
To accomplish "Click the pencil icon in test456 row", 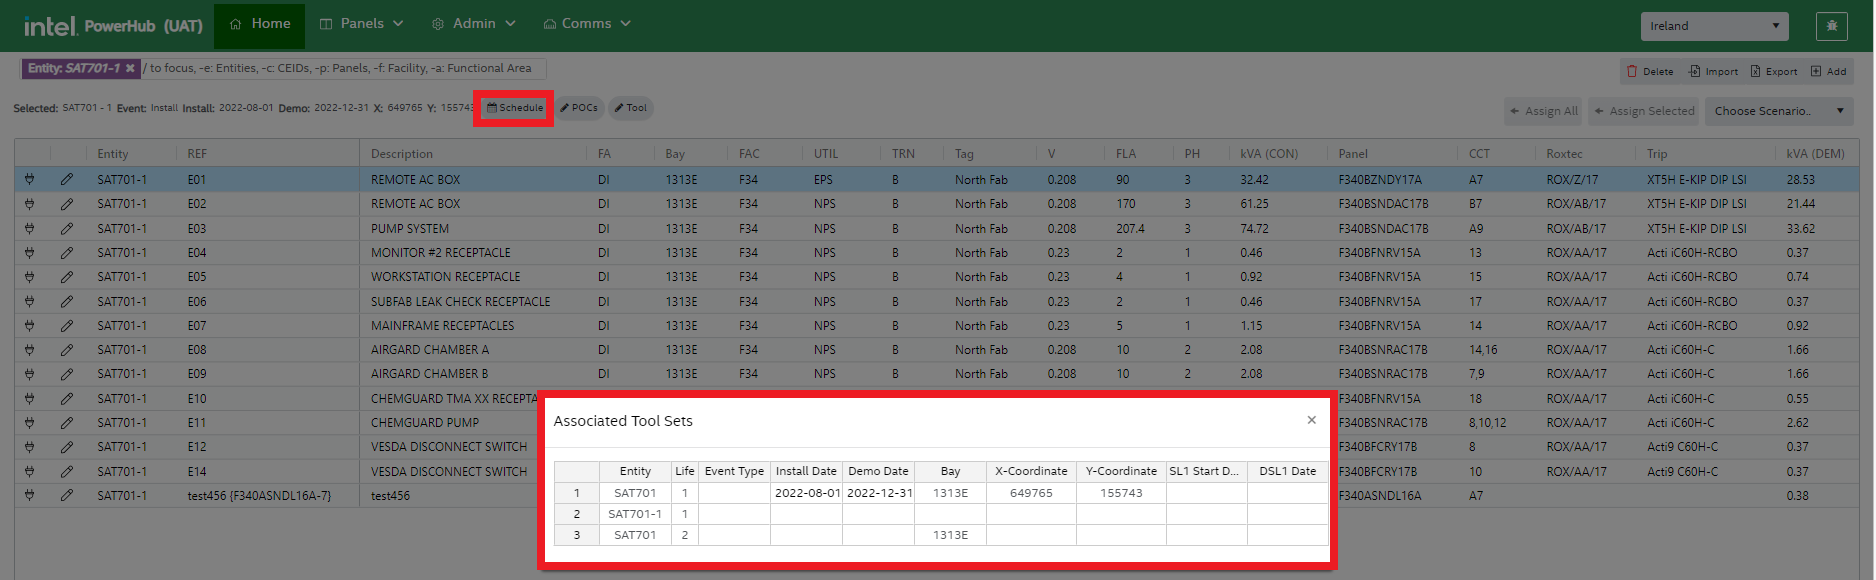I will tap(66, 496).
